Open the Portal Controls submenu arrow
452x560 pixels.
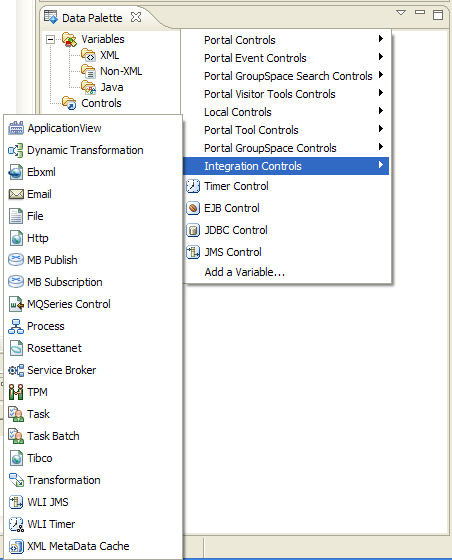pyautogui.click(x=381, y=39)
